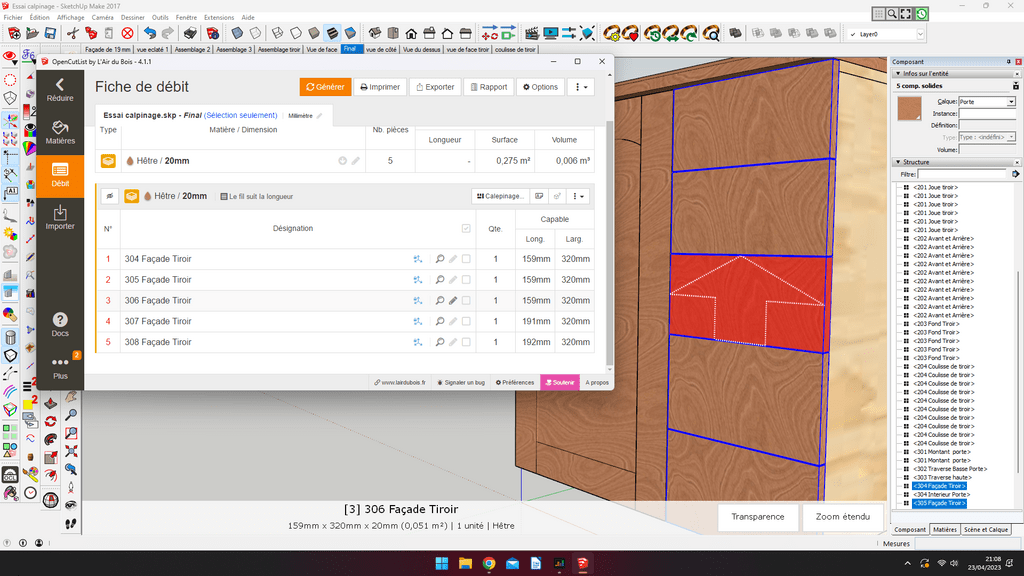Click the Rapport button
This screenshot has width=1024, height=576.
pos(488,87)
